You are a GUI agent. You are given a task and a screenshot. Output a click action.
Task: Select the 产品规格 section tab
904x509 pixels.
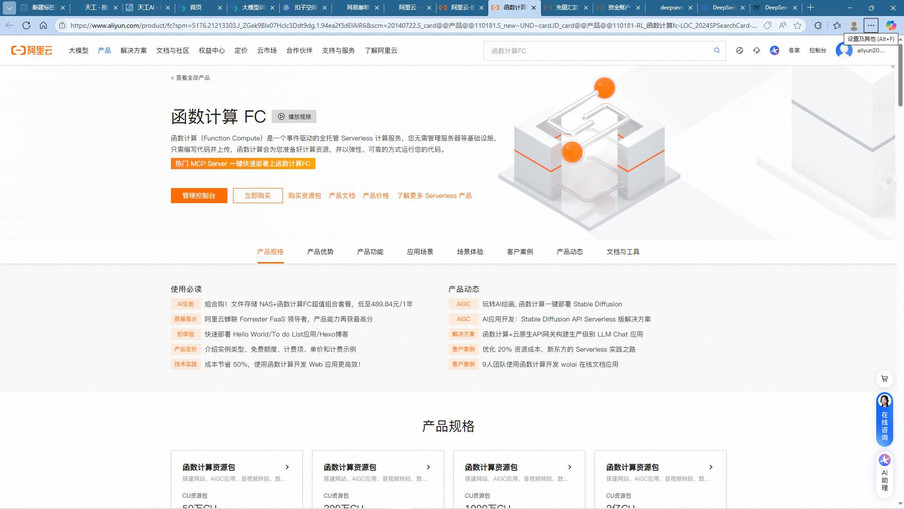click(270, 252)
